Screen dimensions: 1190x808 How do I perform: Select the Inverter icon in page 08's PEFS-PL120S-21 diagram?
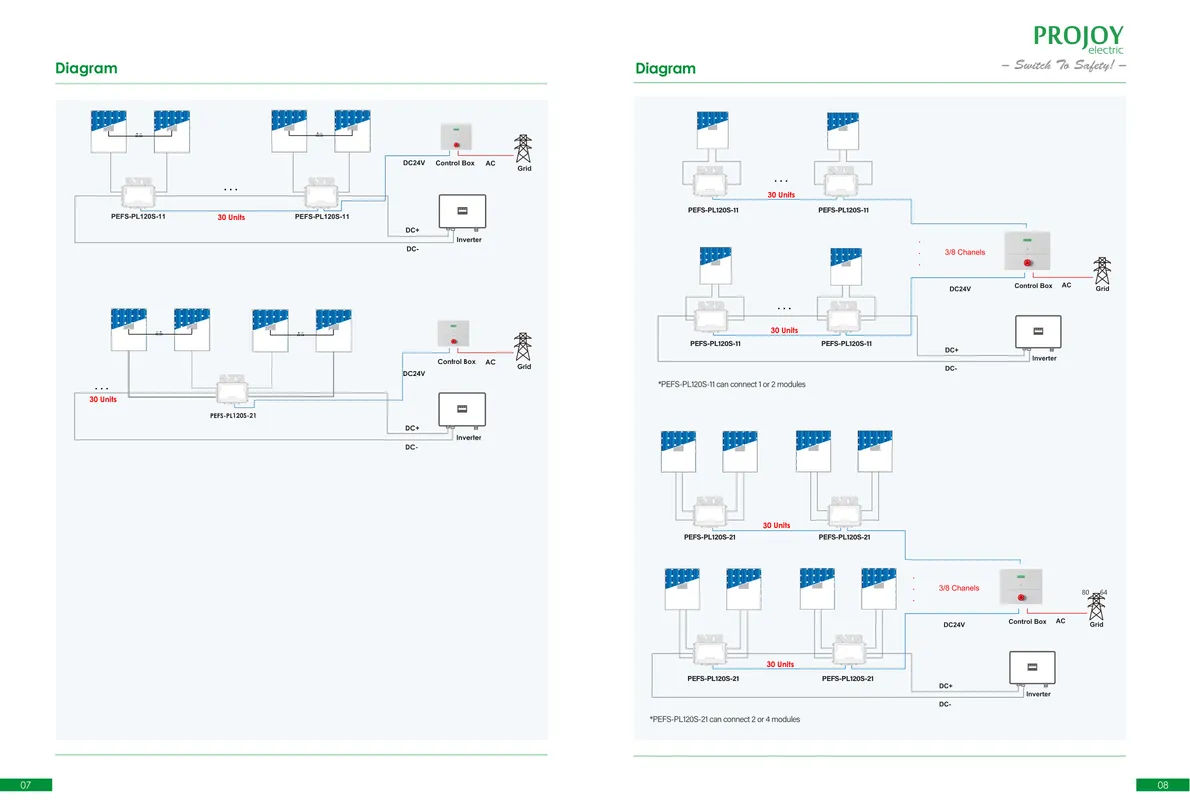coord(1032,668)
